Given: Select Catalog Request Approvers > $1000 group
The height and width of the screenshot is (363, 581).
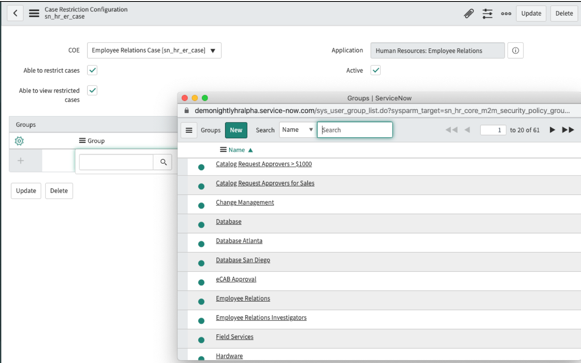Looking at the screenshot, I should click(264, 164).
